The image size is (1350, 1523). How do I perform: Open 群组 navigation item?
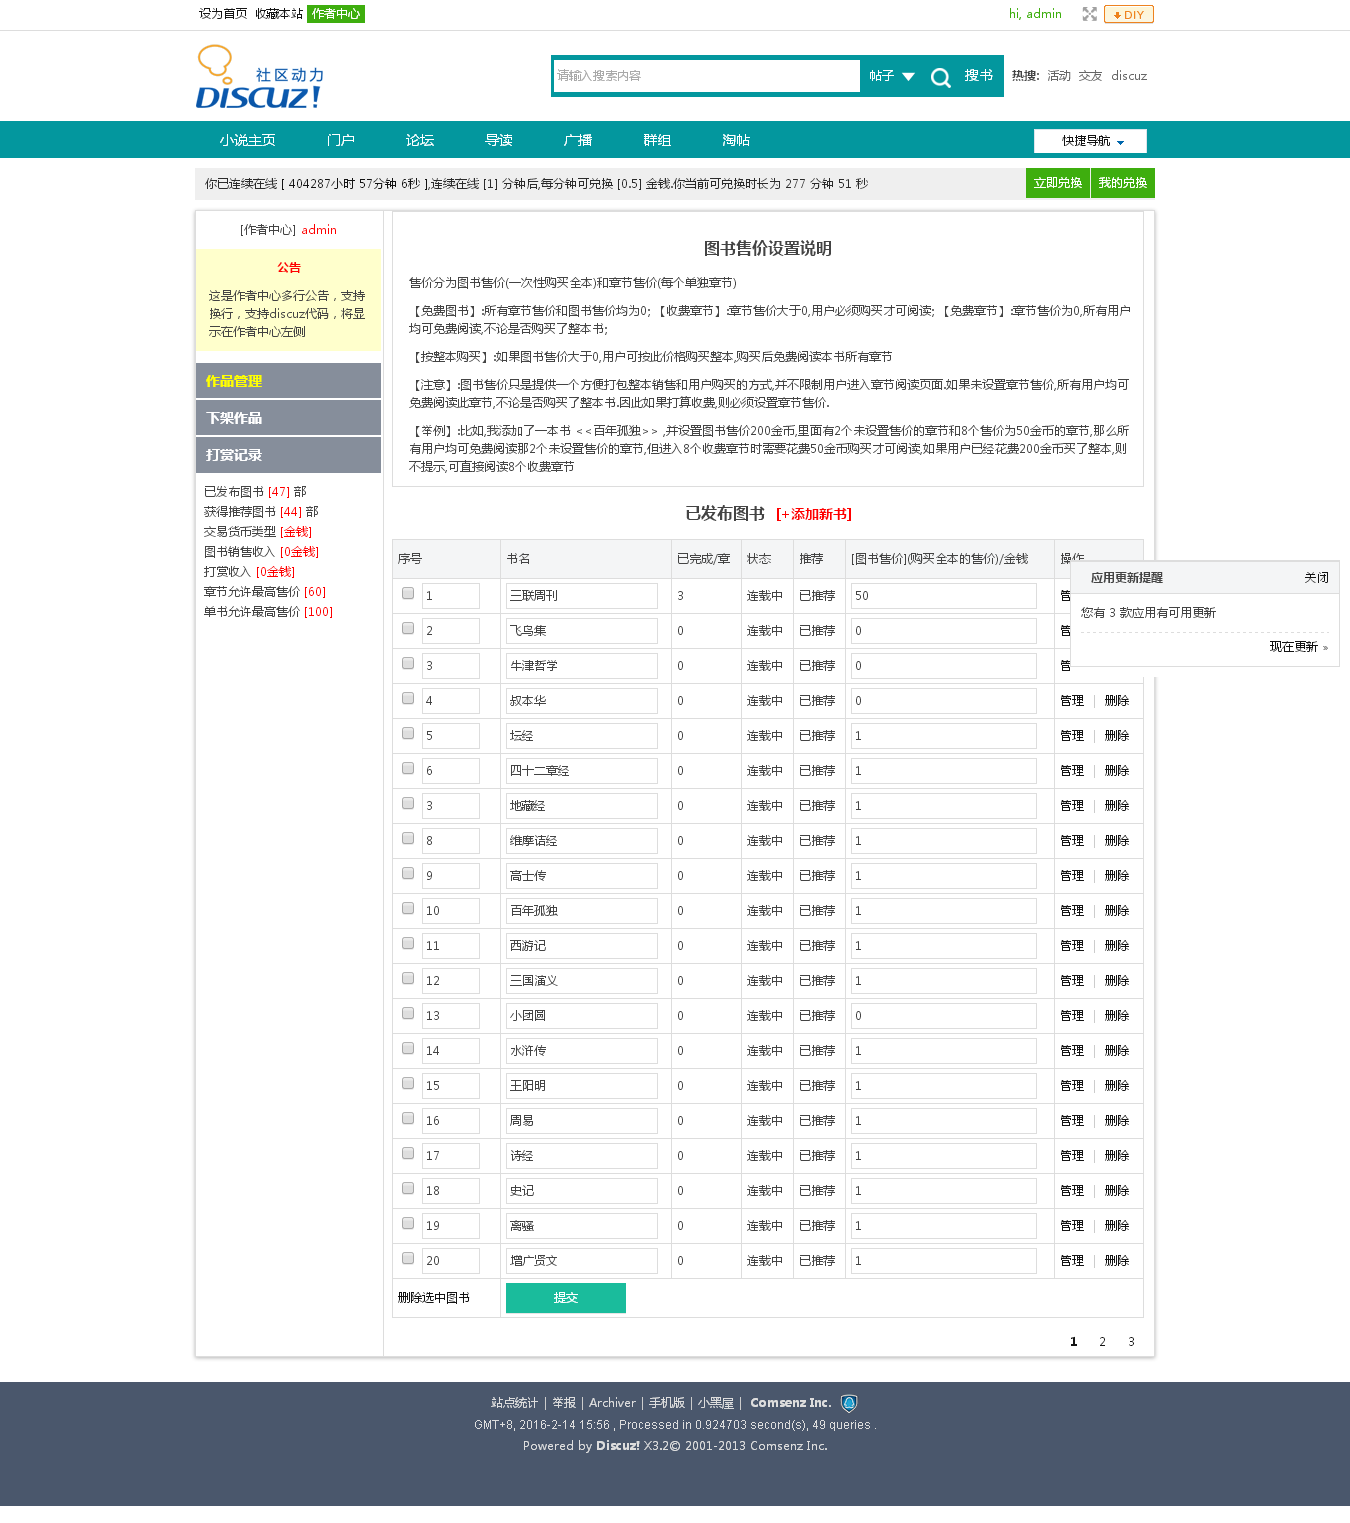pyautogui.click(x=657, y=140)
